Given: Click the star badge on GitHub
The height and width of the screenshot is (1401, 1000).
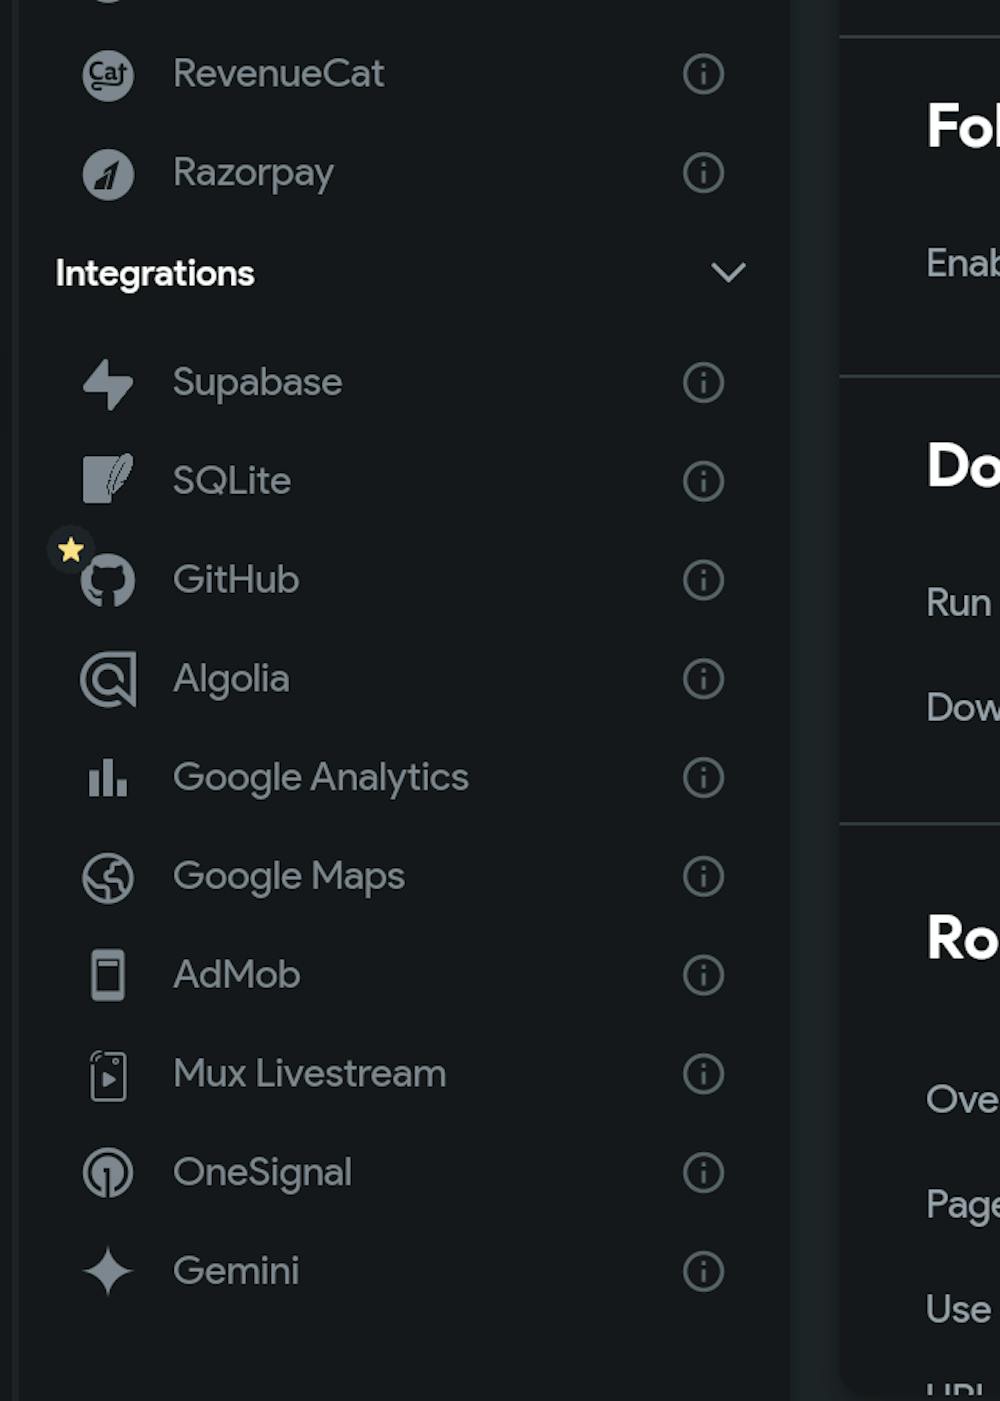Looking at the screenshot, I should (x=71, y=549).
